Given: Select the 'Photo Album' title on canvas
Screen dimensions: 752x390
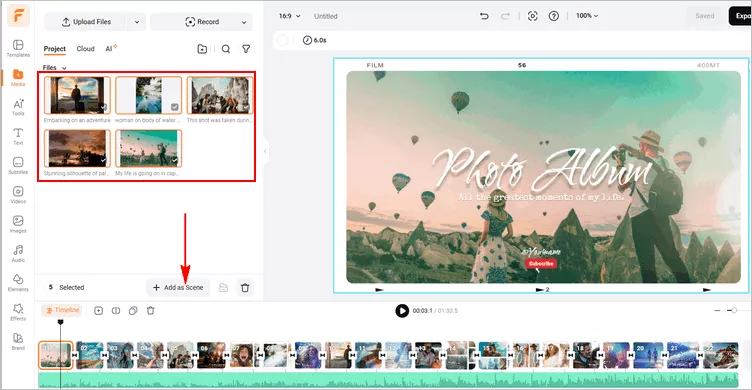Looking at the screenshot, I should point(542,169).
